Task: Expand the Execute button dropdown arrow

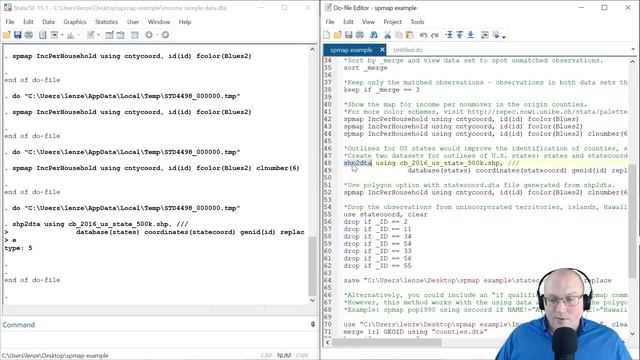Action: (504, 37)
